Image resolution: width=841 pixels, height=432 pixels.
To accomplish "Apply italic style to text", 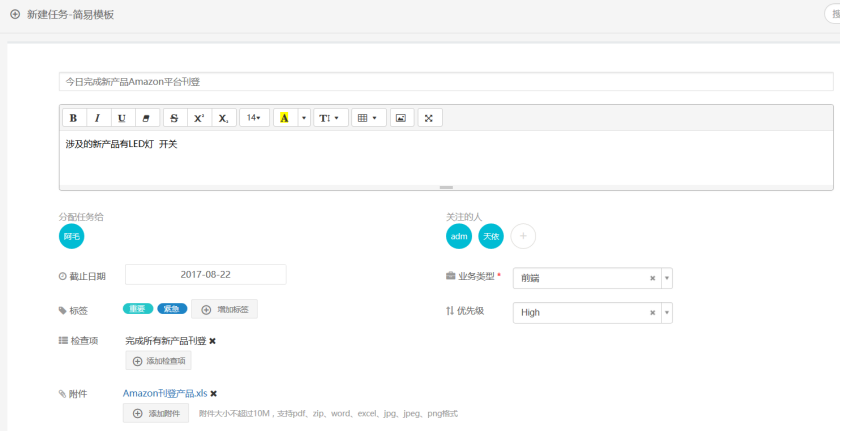I will pyautogui.click(x=97, y=118).
